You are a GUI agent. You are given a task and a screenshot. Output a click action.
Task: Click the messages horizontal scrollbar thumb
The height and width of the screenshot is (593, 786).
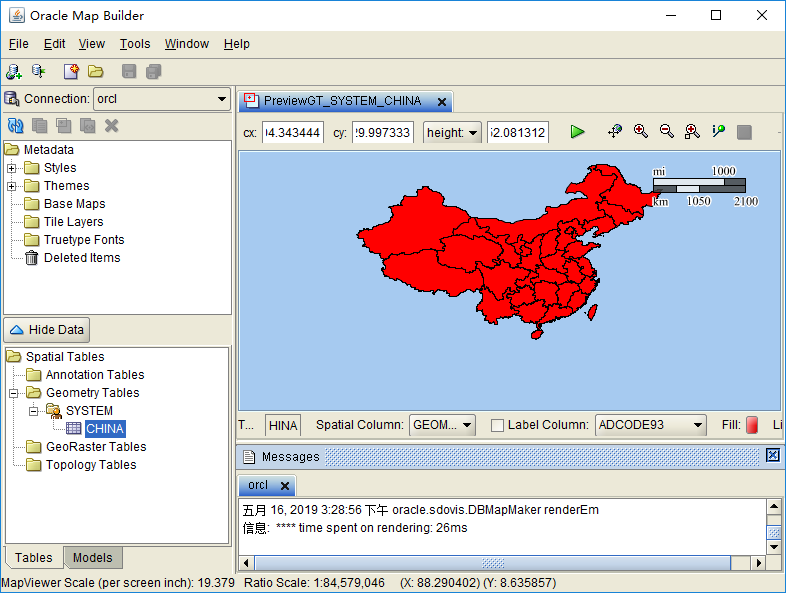(493, 563)
